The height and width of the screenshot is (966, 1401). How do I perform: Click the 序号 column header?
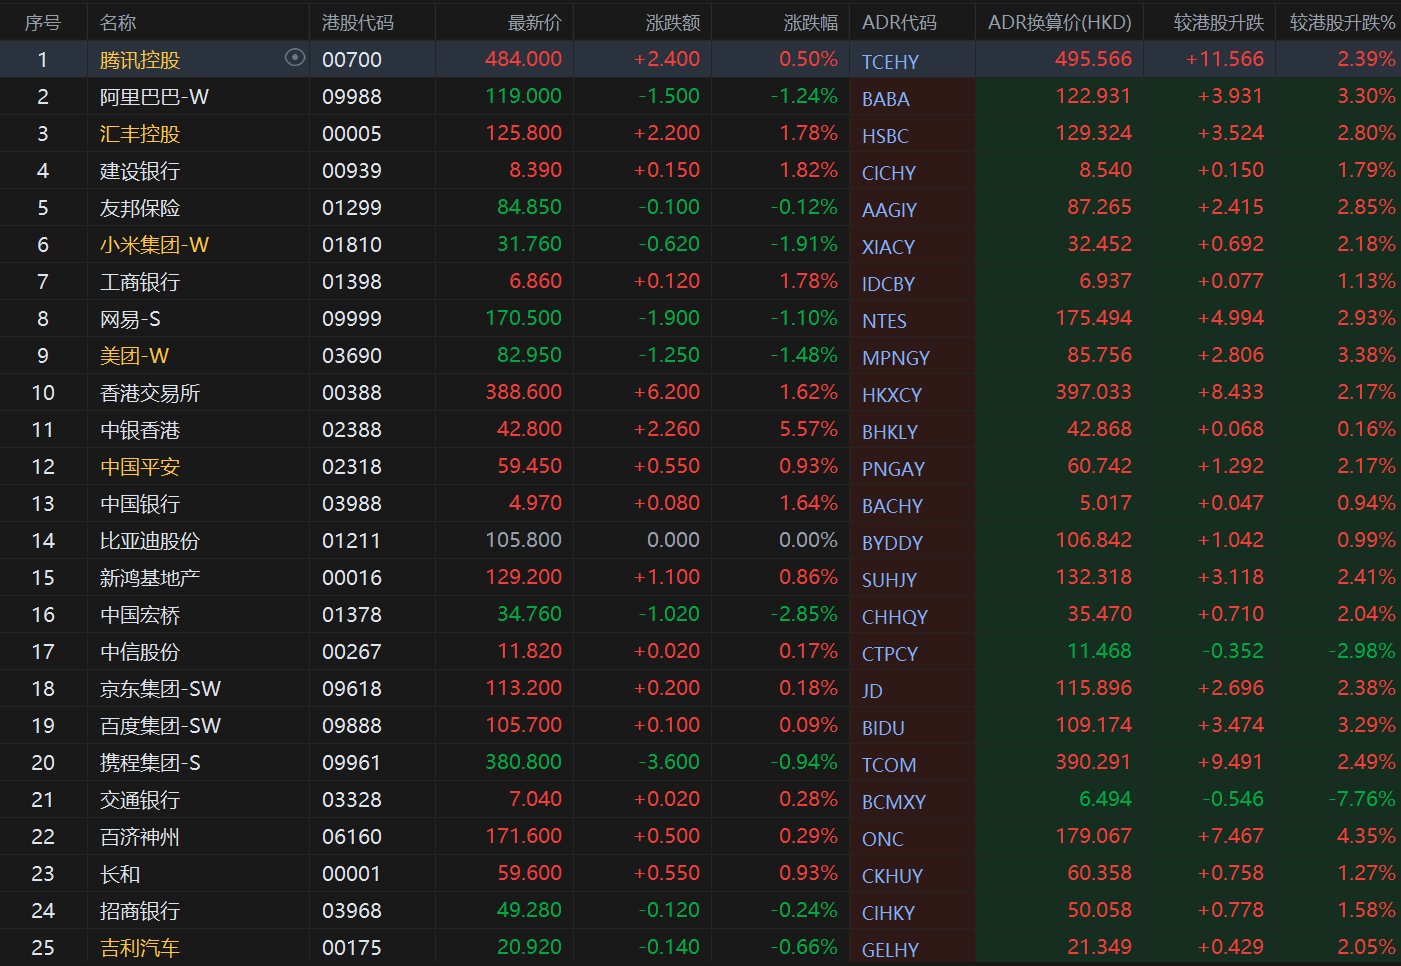pos(42,22)
